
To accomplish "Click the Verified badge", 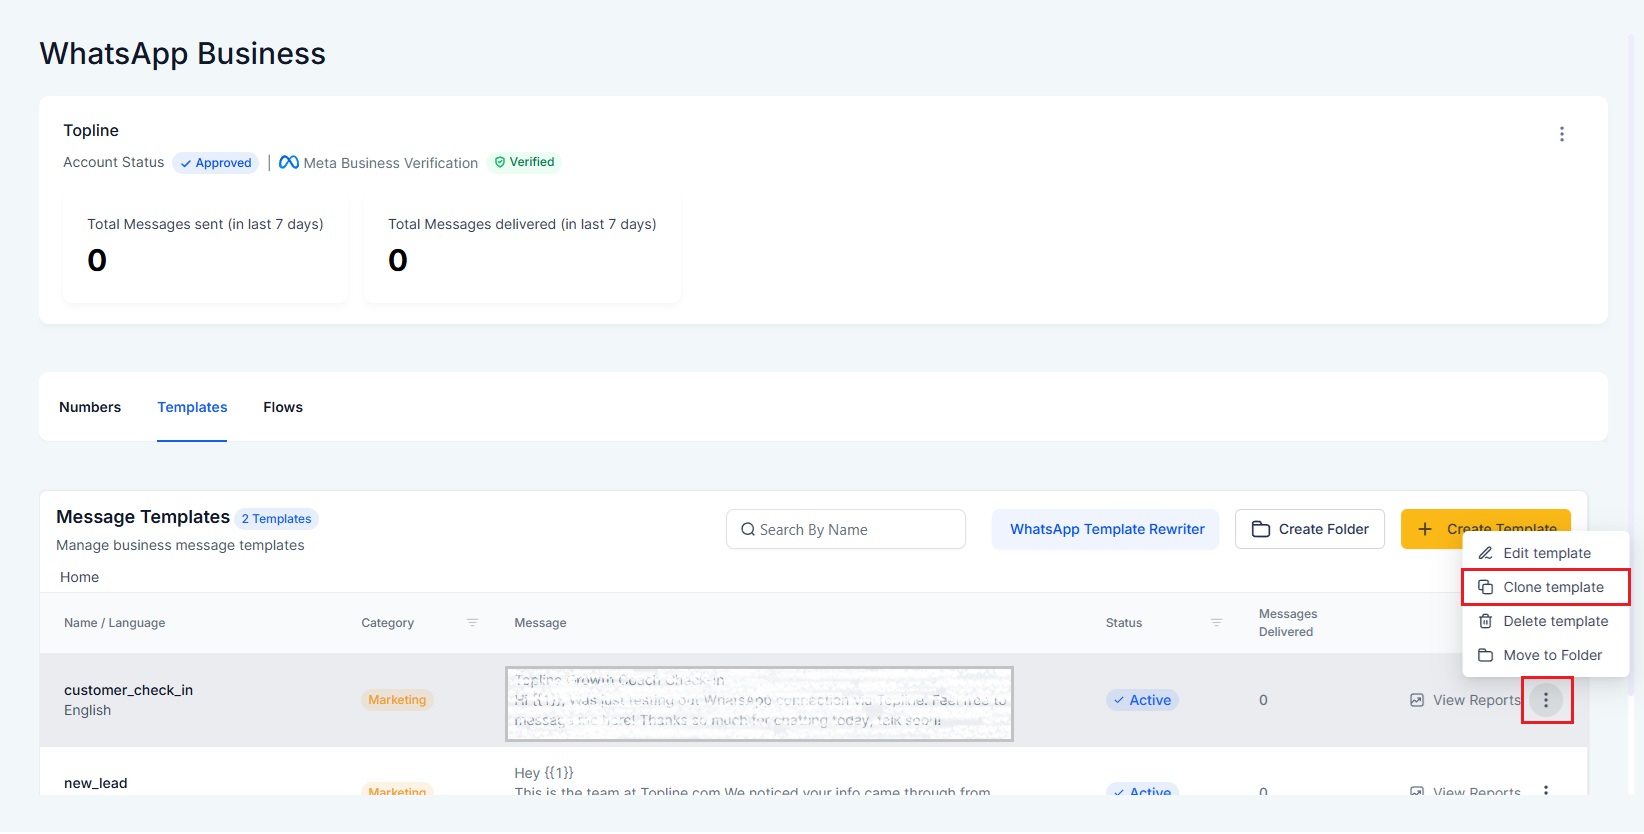I will click(x=524, y=162).
